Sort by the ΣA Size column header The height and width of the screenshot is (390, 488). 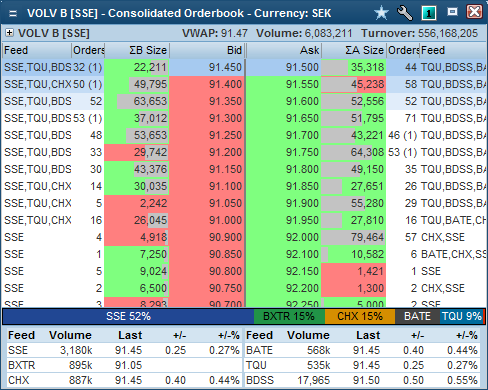click(x=354, y=50)
